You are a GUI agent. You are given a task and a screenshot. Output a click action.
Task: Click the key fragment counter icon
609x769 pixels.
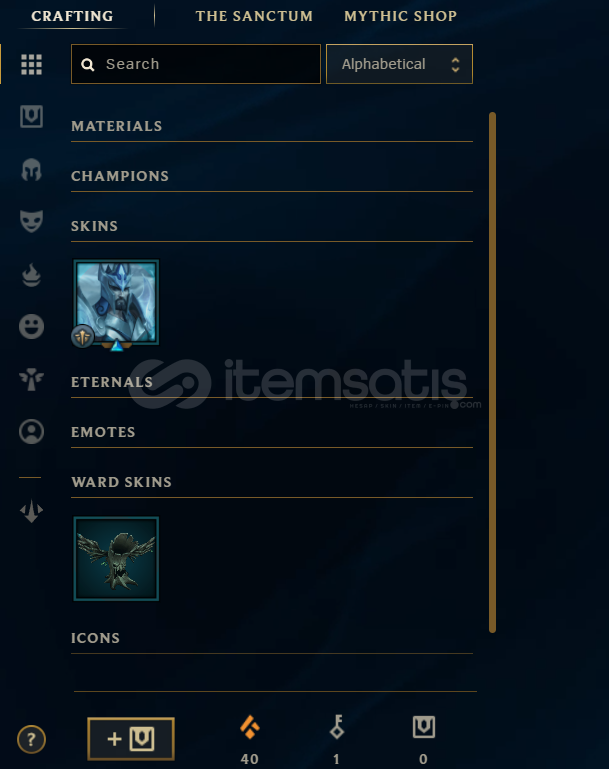point(337,727)
